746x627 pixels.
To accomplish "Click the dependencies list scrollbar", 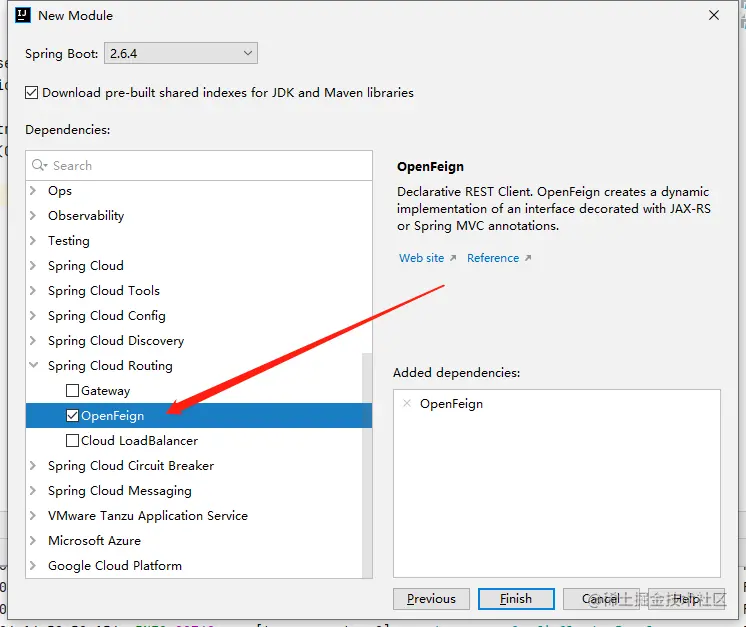I will click(367, 465).
